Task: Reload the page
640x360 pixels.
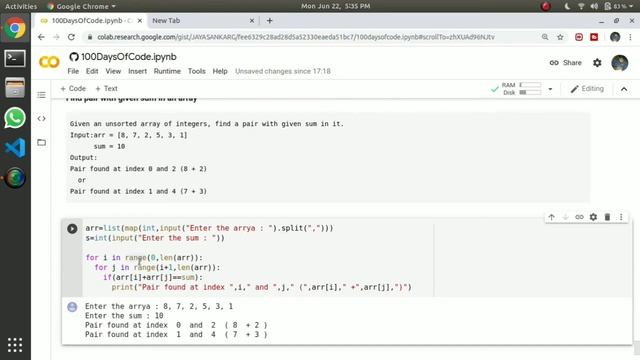Action: [x=71, y=37]
